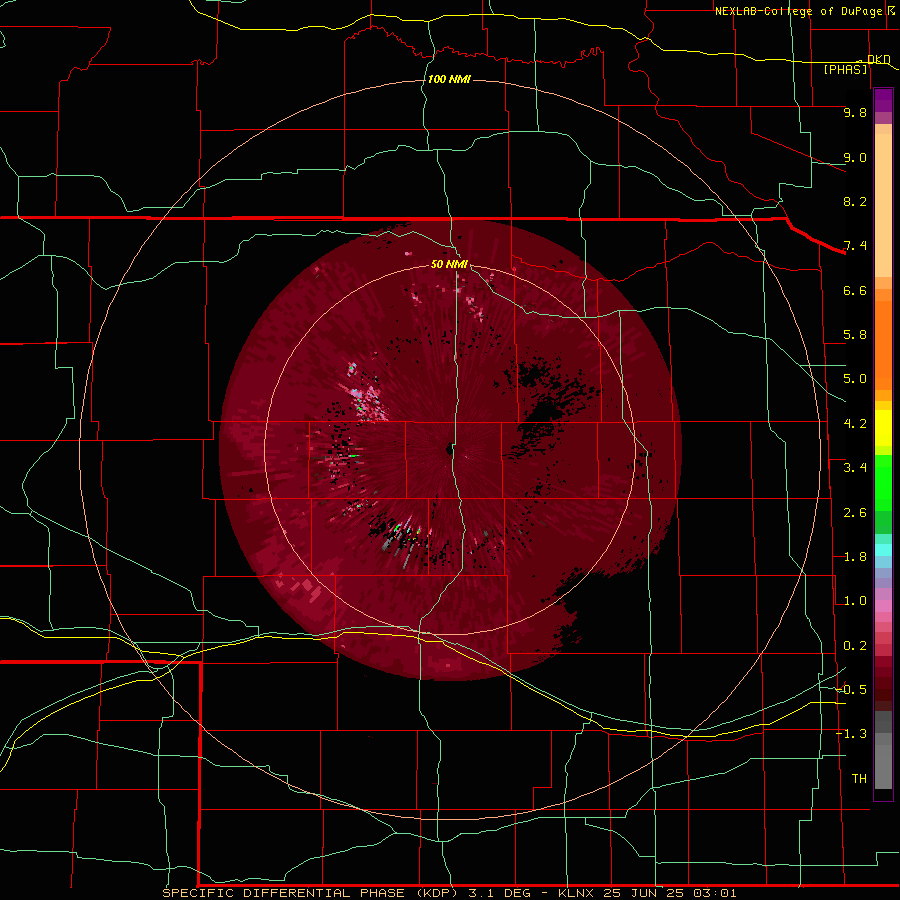Pick the orange color bar segment
Screen dimensions: 900x900
883,346
